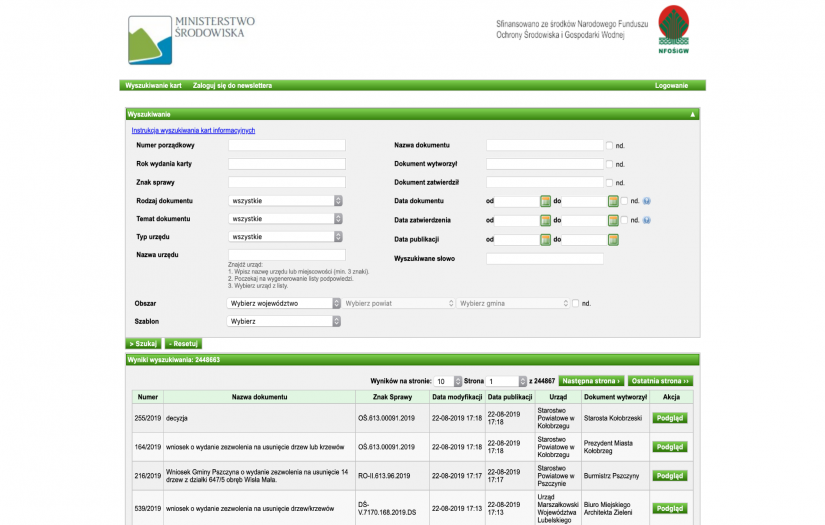Open the Rodzaj dokumentu dropdown
The height and width of the screenshot is (525, 825).
pyautogui.click(x=285, y=201)
